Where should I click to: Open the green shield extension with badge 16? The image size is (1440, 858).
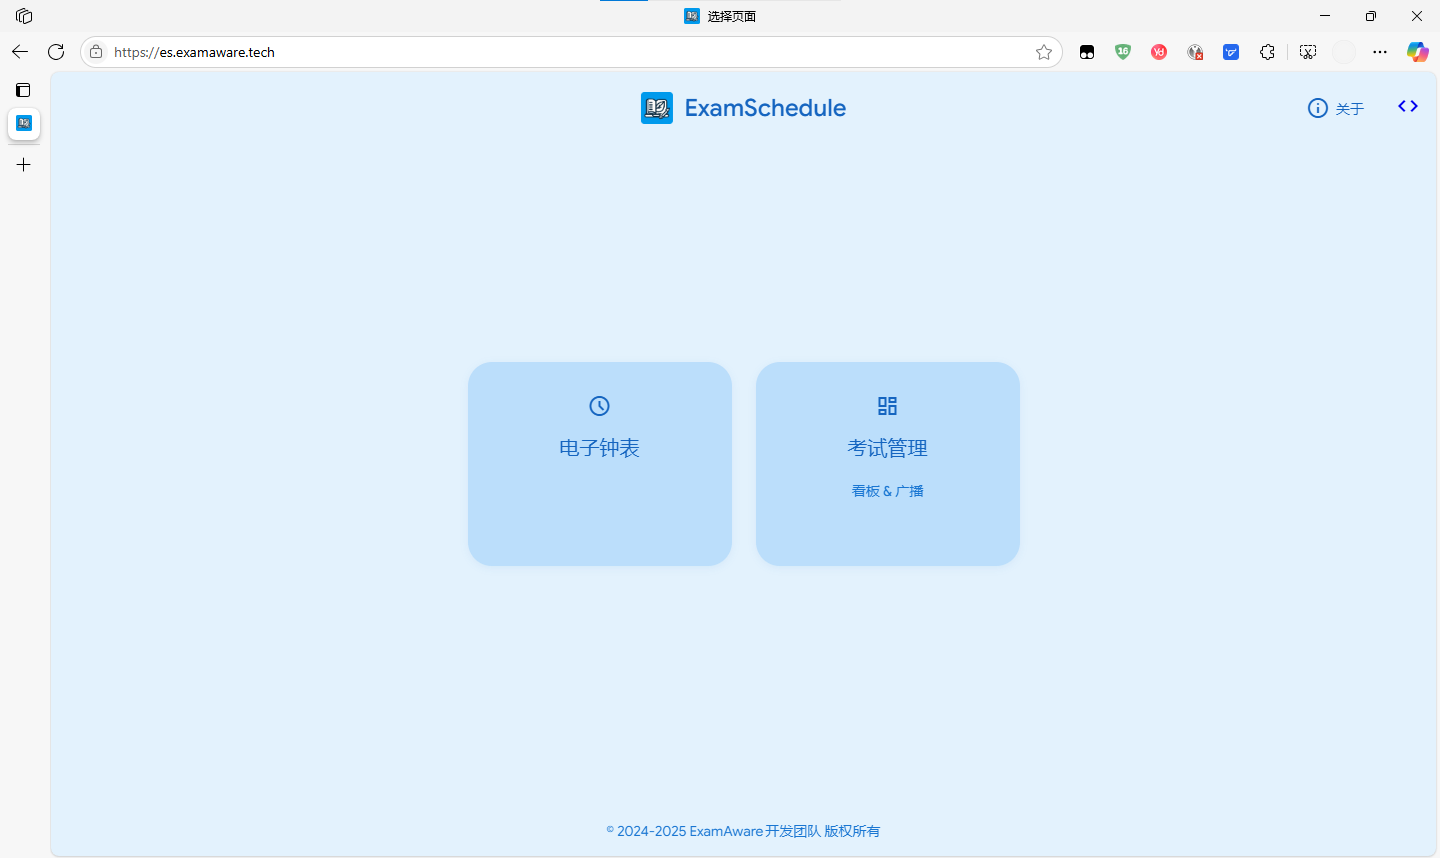(x=1123, y=52)
